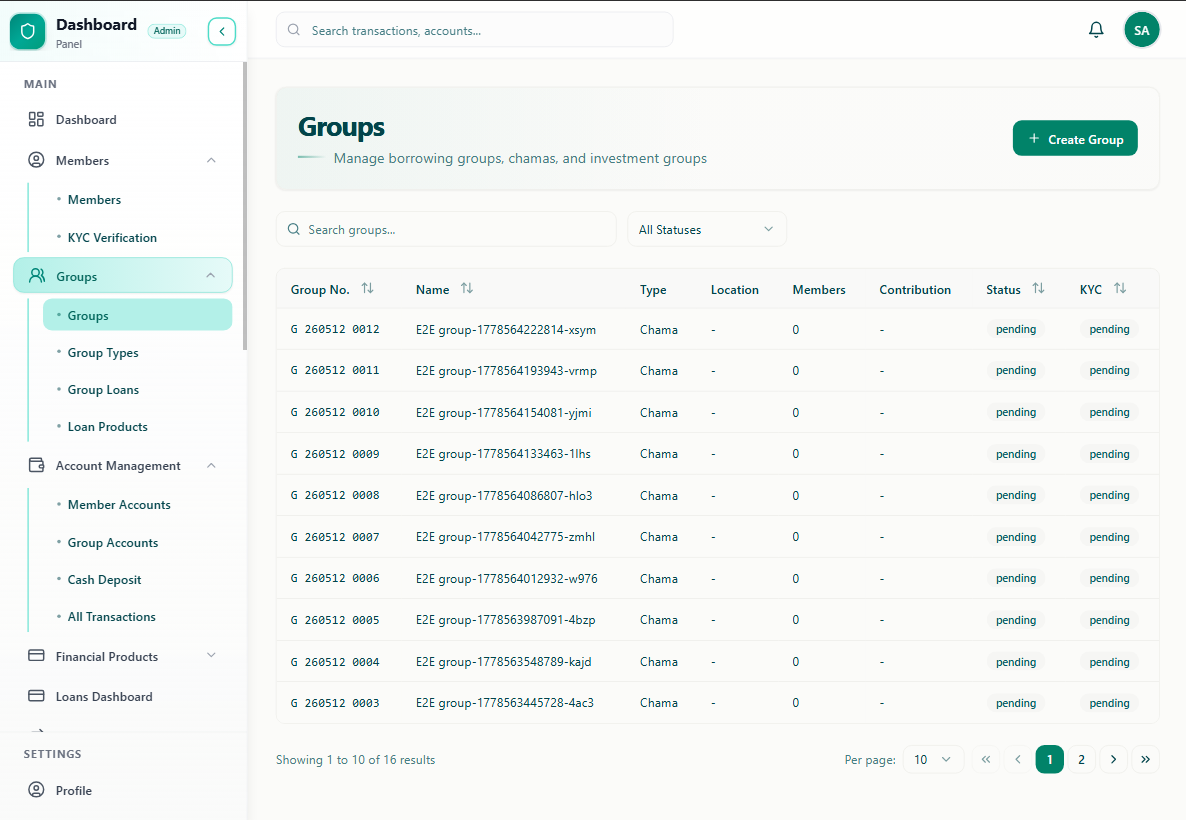The height and width of the screenshot is (820, 1186).
Task: Click the sidebar vertical scrollbar
Action: coord(244,207)
